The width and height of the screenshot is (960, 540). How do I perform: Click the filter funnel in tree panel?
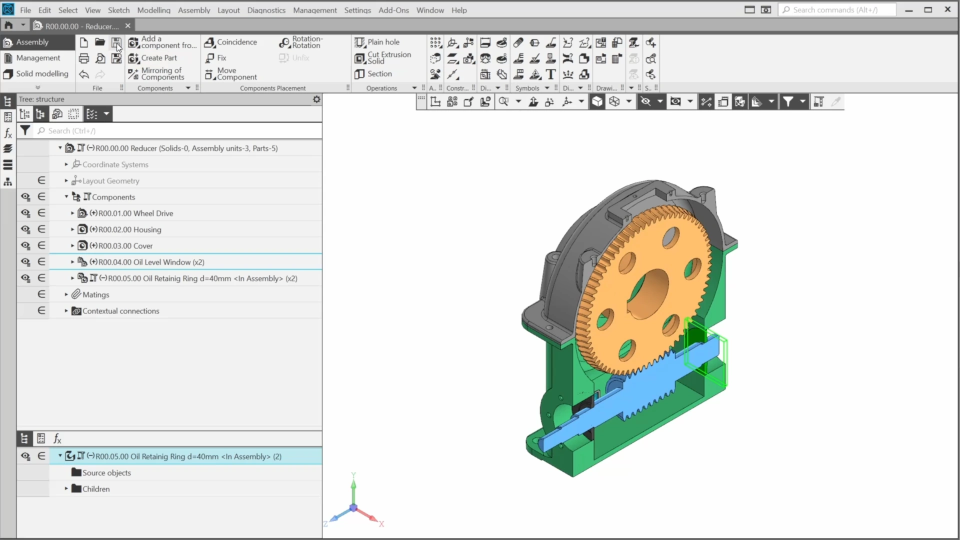pyautogui.click(x=25, y=131)
